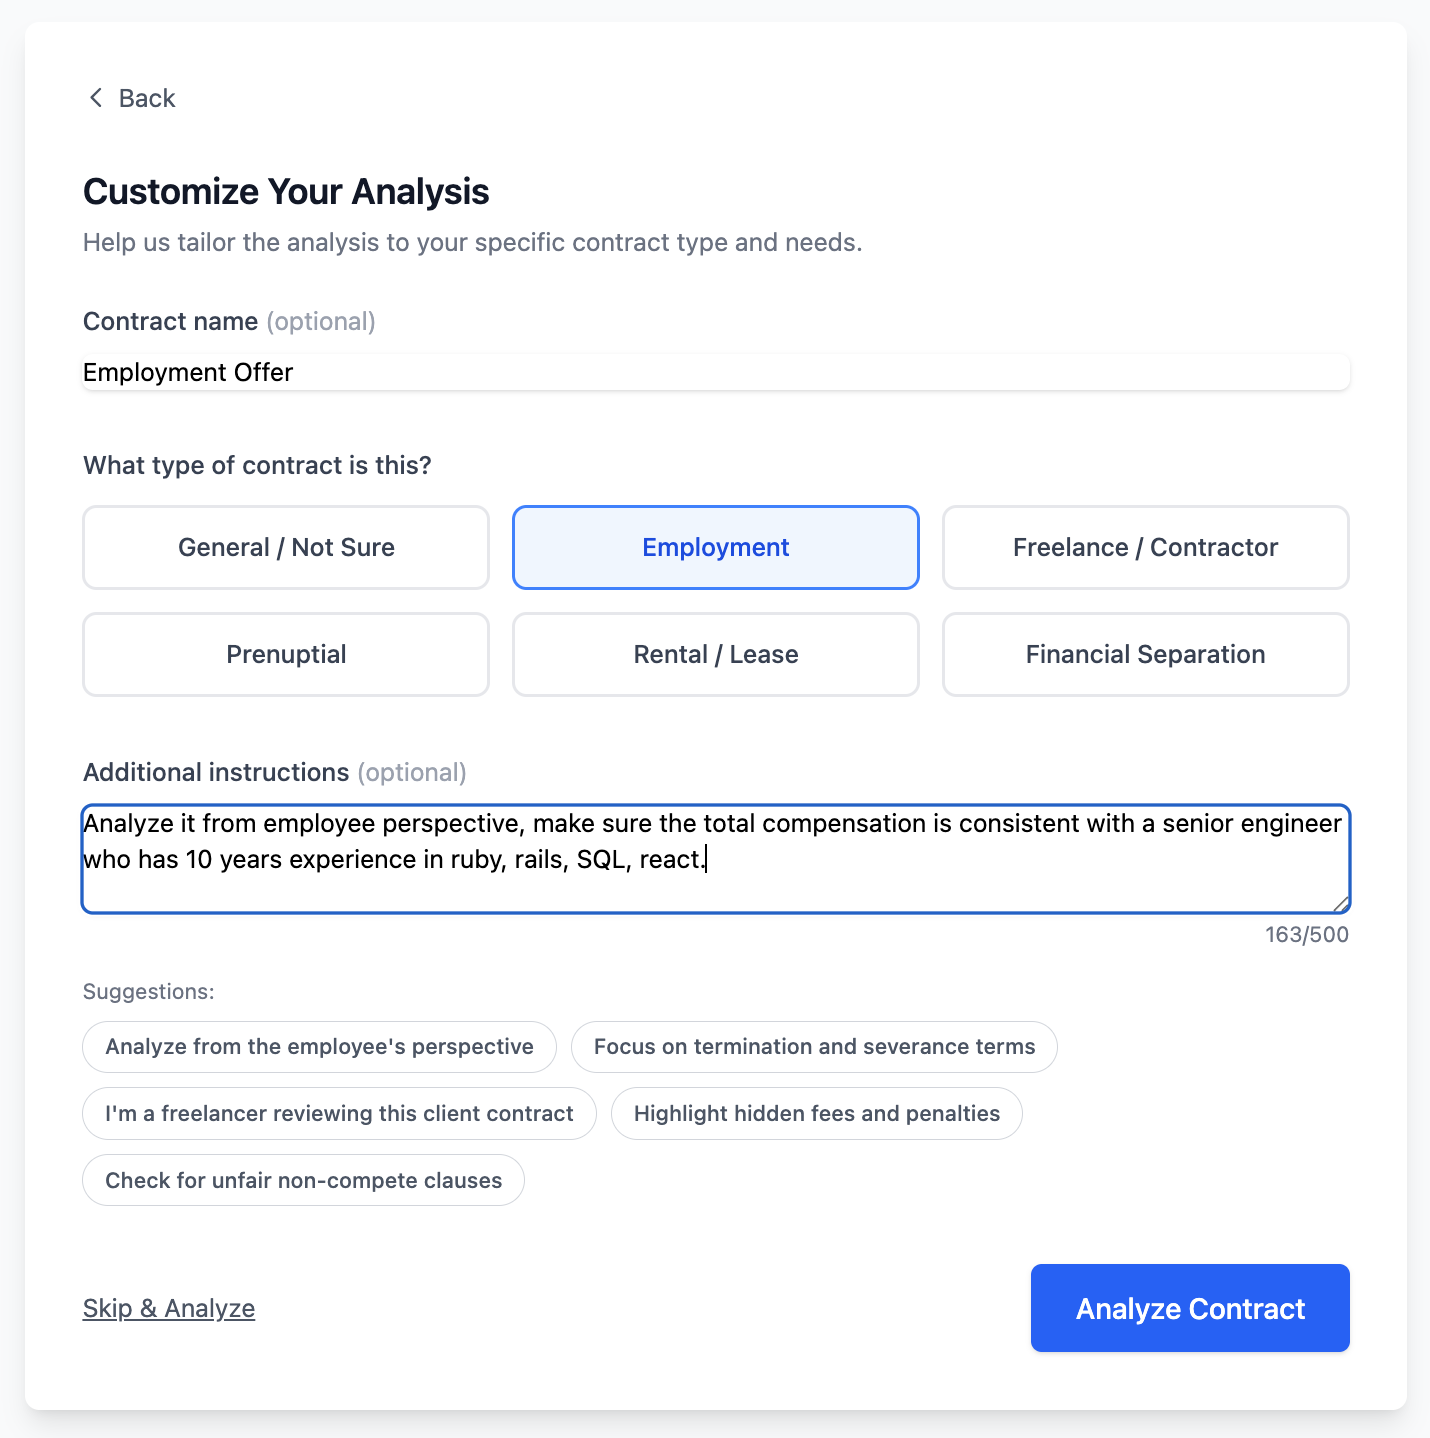
Task: Choose the Rental / Lease contract type
Action: (714, 654)
